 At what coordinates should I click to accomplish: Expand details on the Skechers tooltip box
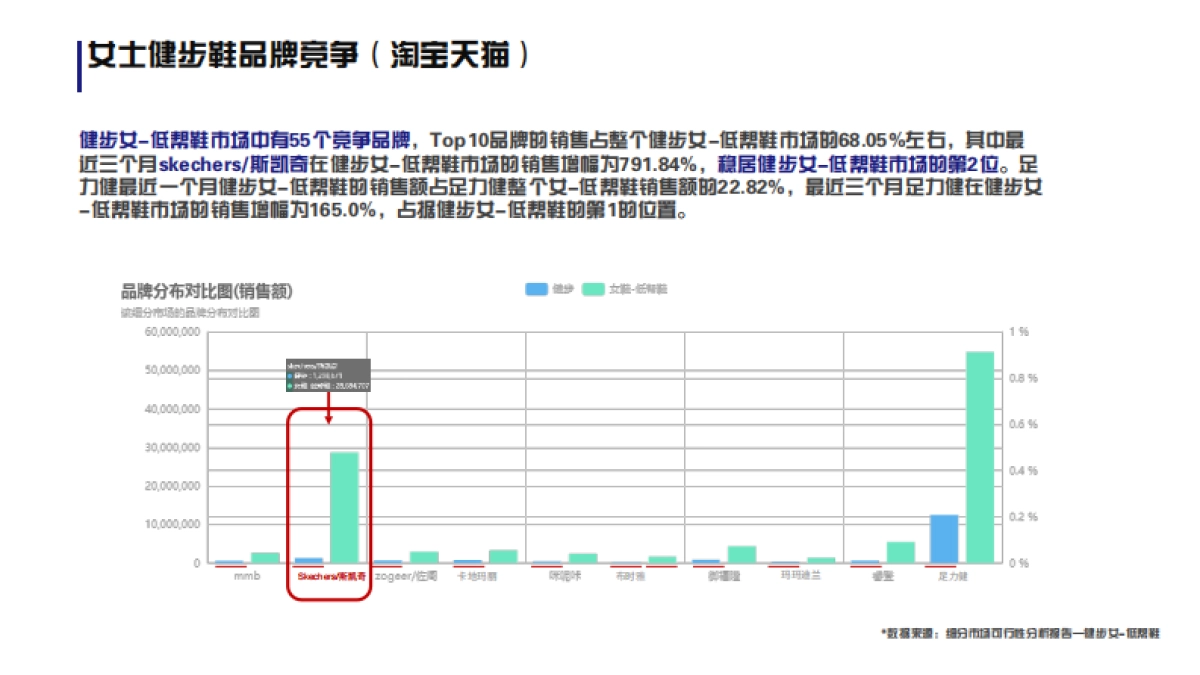pyautogui.click(x=327, y=375)
